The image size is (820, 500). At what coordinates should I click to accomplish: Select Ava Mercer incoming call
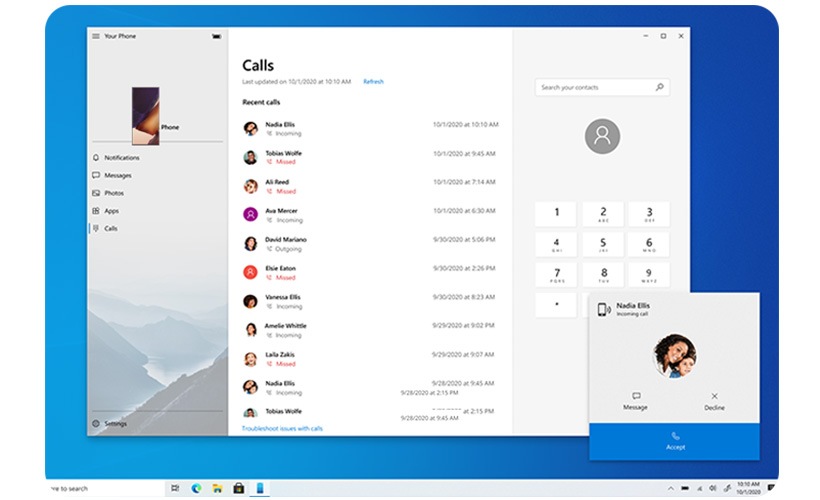point(370,215)
